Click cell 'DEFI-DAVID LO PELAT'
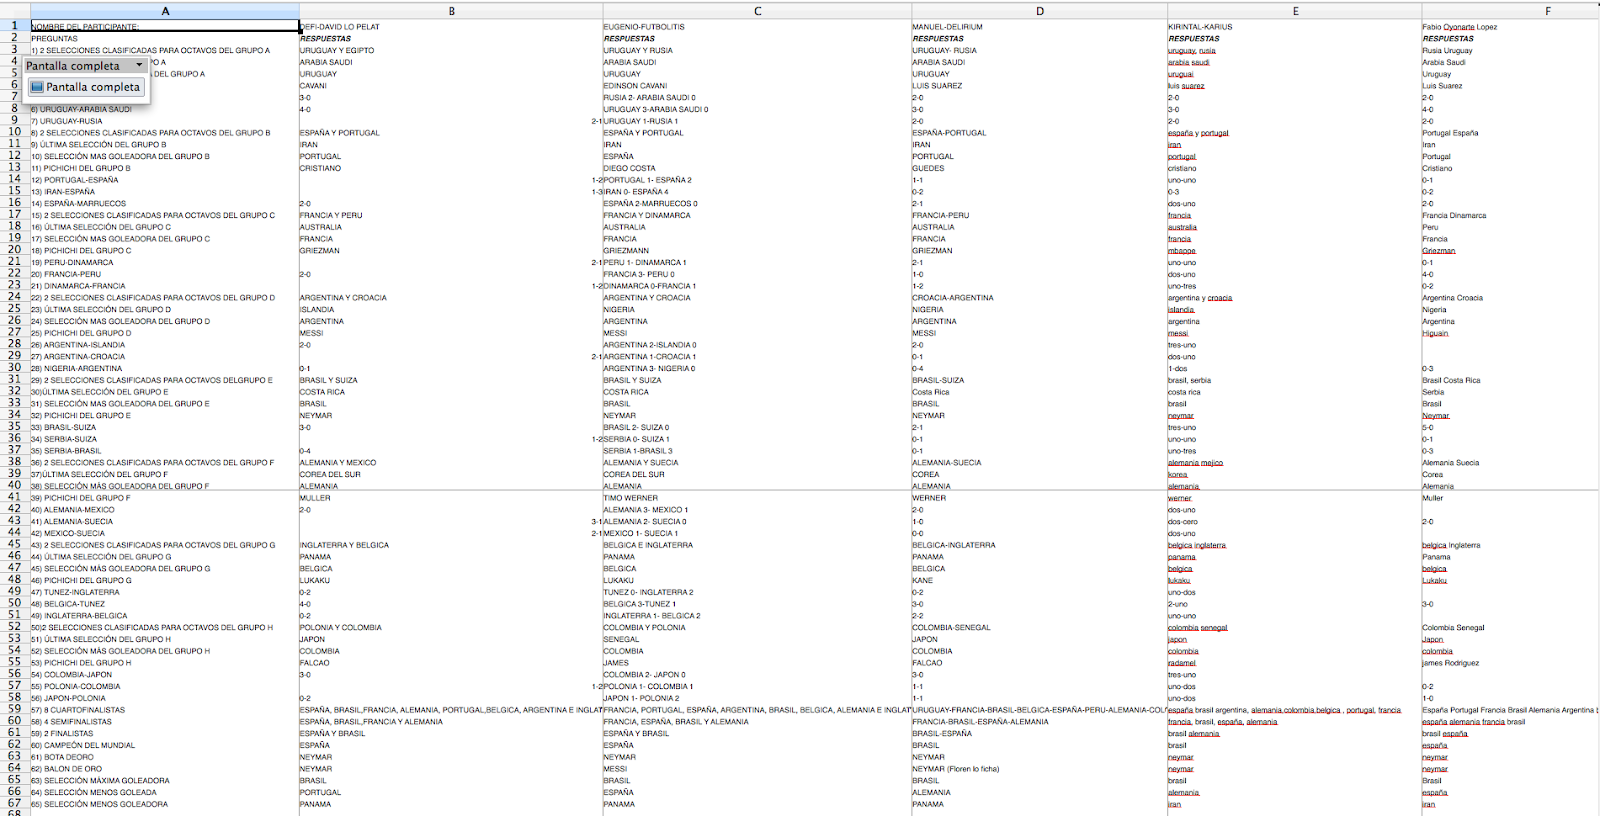Image resolution: width=1600 pixels, height=816 pixels. coord(340,27)
